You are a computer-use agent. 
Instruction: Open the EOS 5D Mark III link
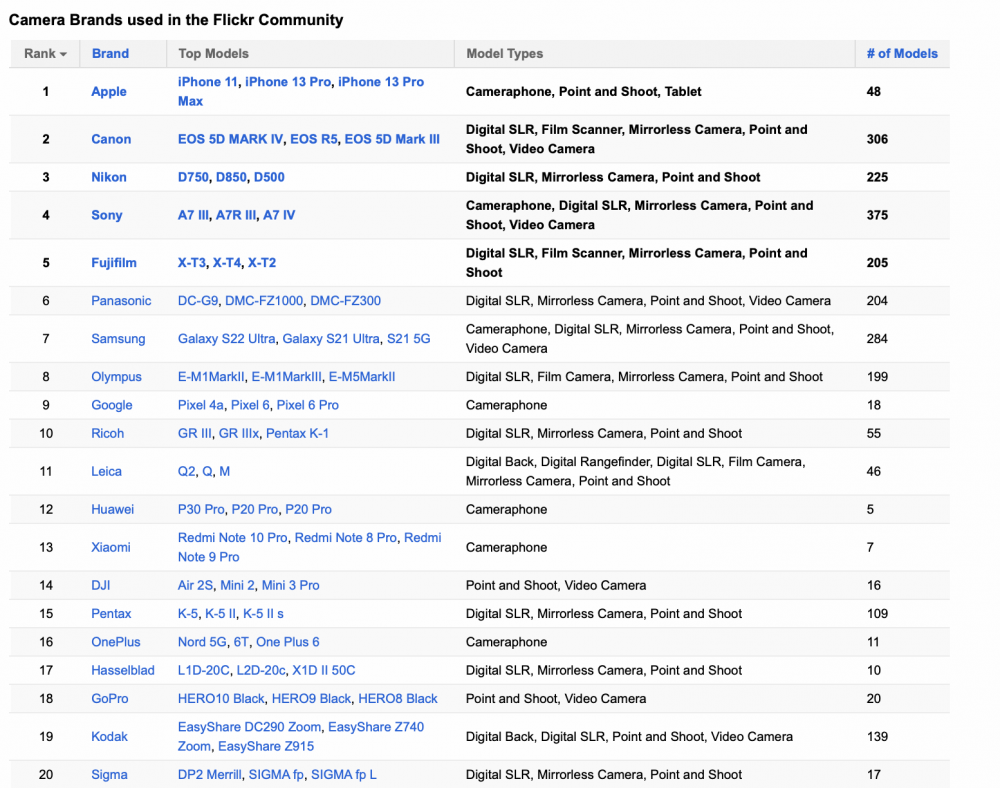pyautogui.click(x=392, y=139)
